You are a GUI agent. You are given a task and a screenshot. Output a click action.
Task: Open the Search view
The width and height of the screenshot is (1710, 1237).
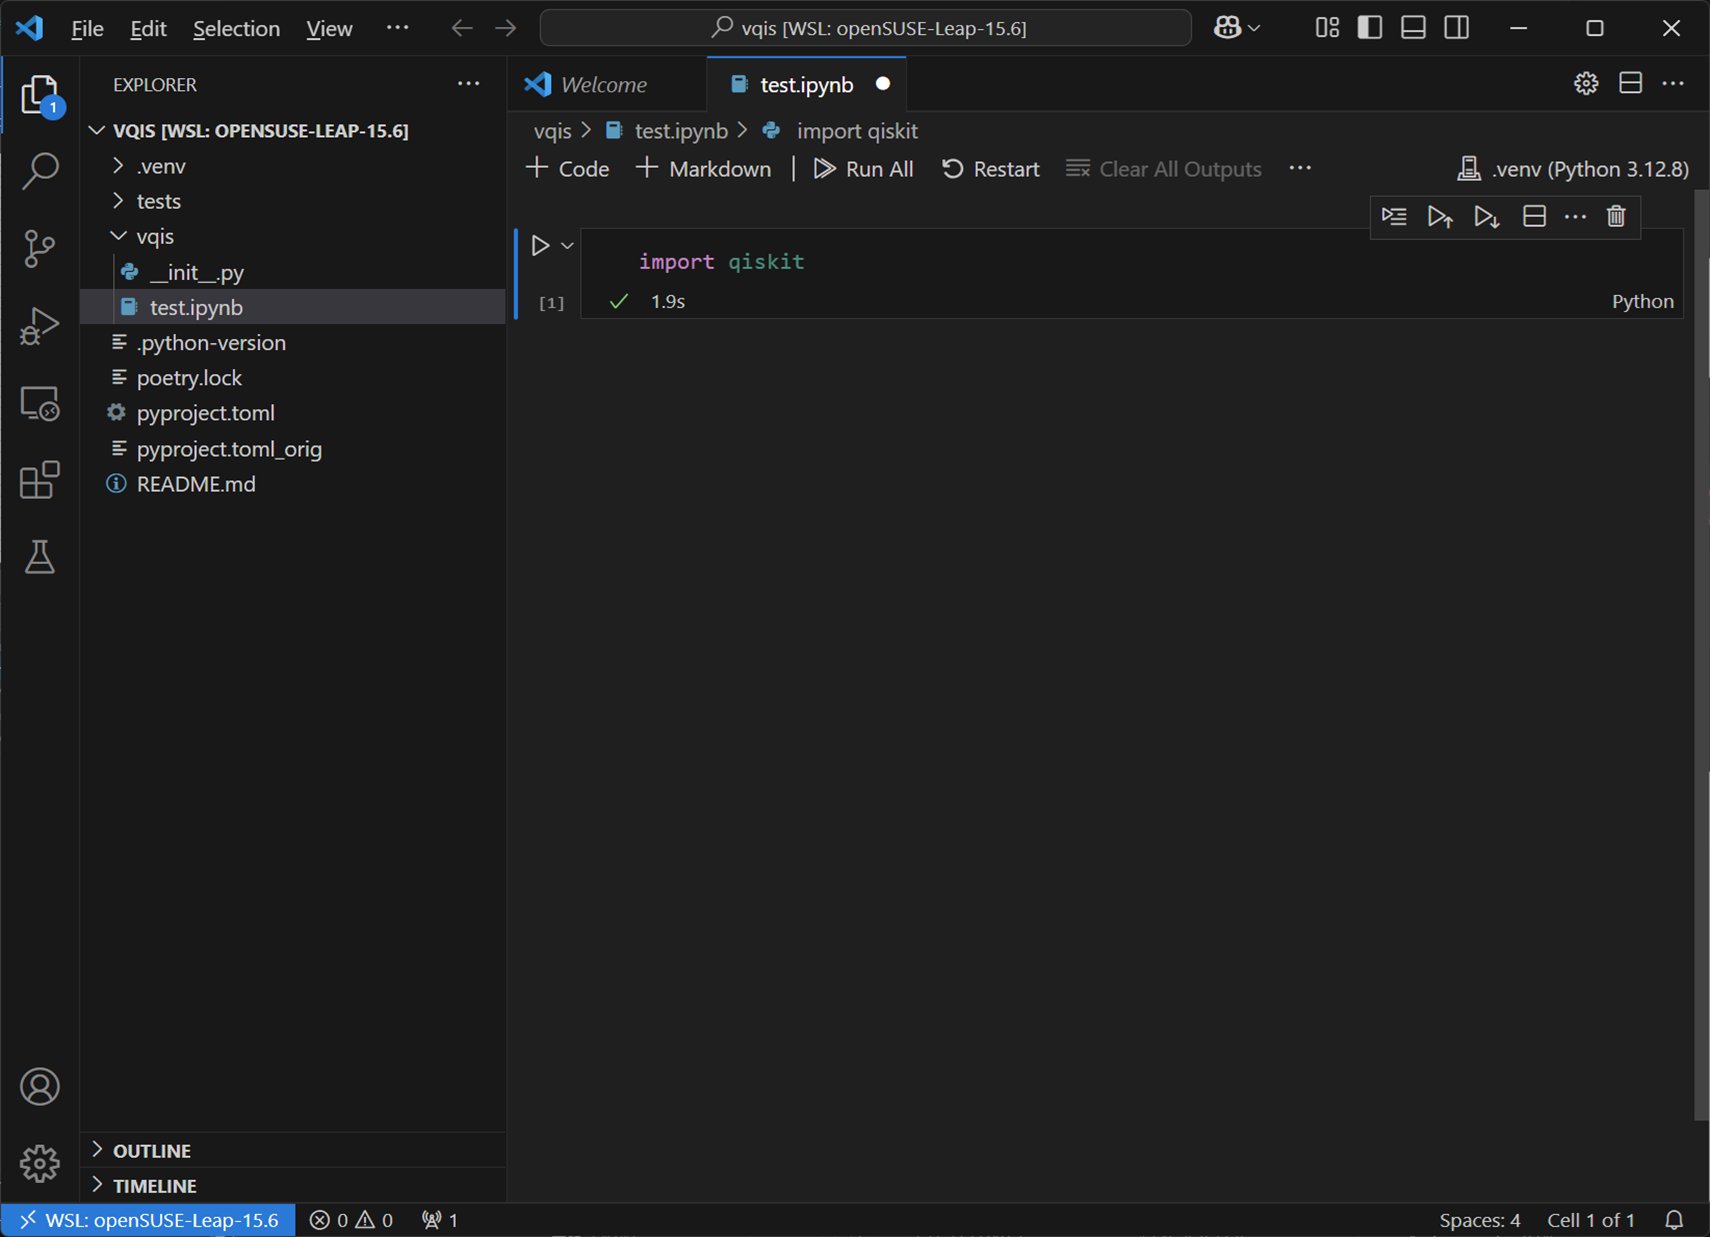40,171
